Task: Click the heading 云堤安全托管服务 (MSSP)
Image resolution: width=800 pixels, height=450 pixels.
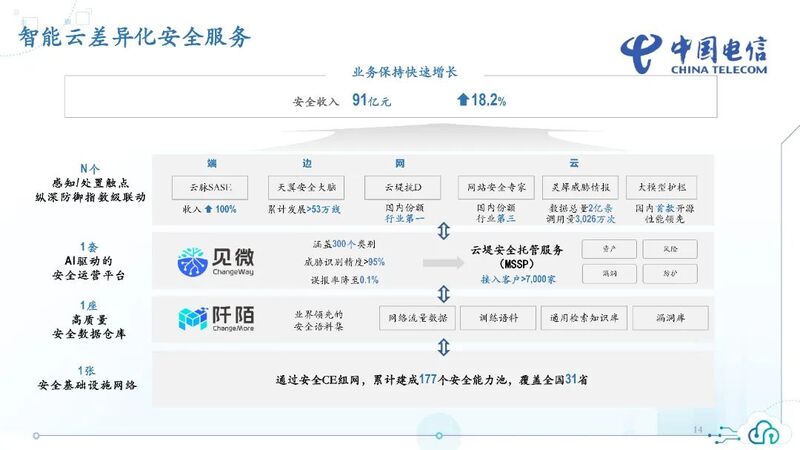Action: (x=516, y=257)
